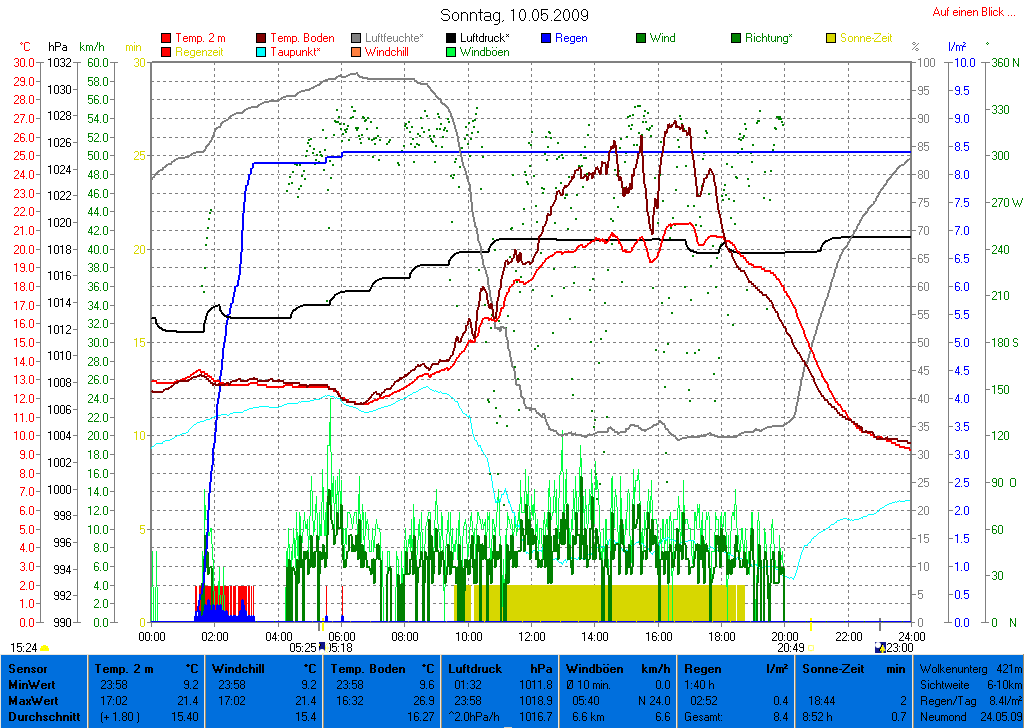1024x728 pixels.
Task: Click the sunset marker at 20:49
Action: click(810, 647)
